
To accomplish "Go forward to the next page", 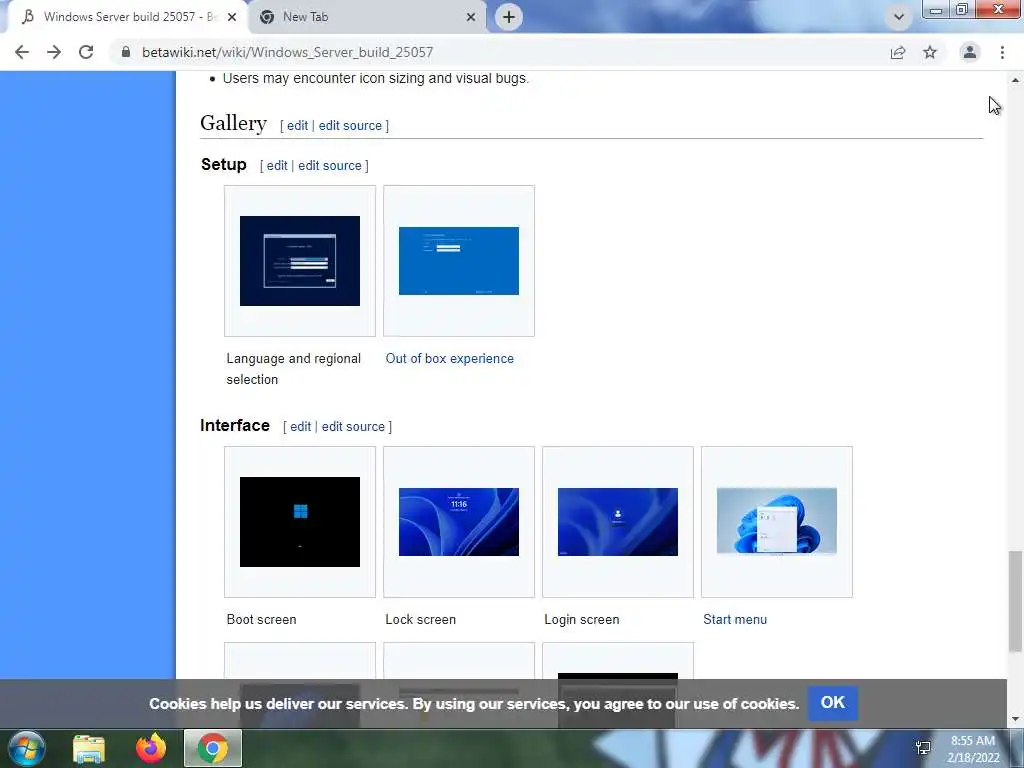I will [x=54, y=52].
